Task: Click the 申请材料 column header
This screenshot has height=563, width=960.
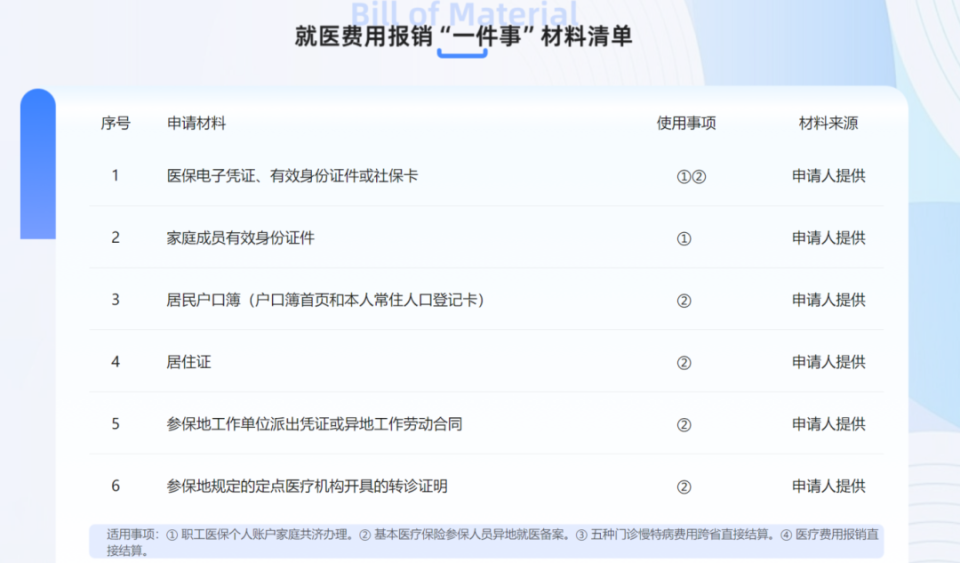Action: point(197,123)
